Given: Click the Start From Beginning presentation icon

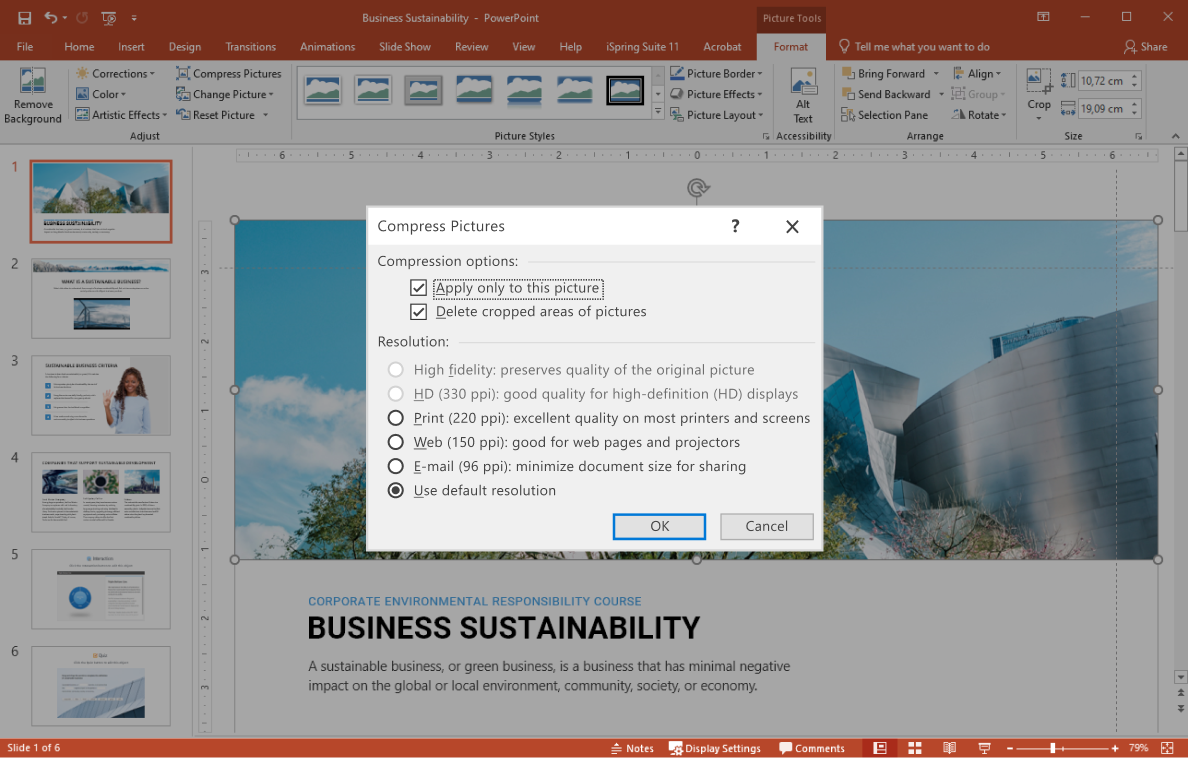Looking at the screenshot, I should click(x=108, y=17).
